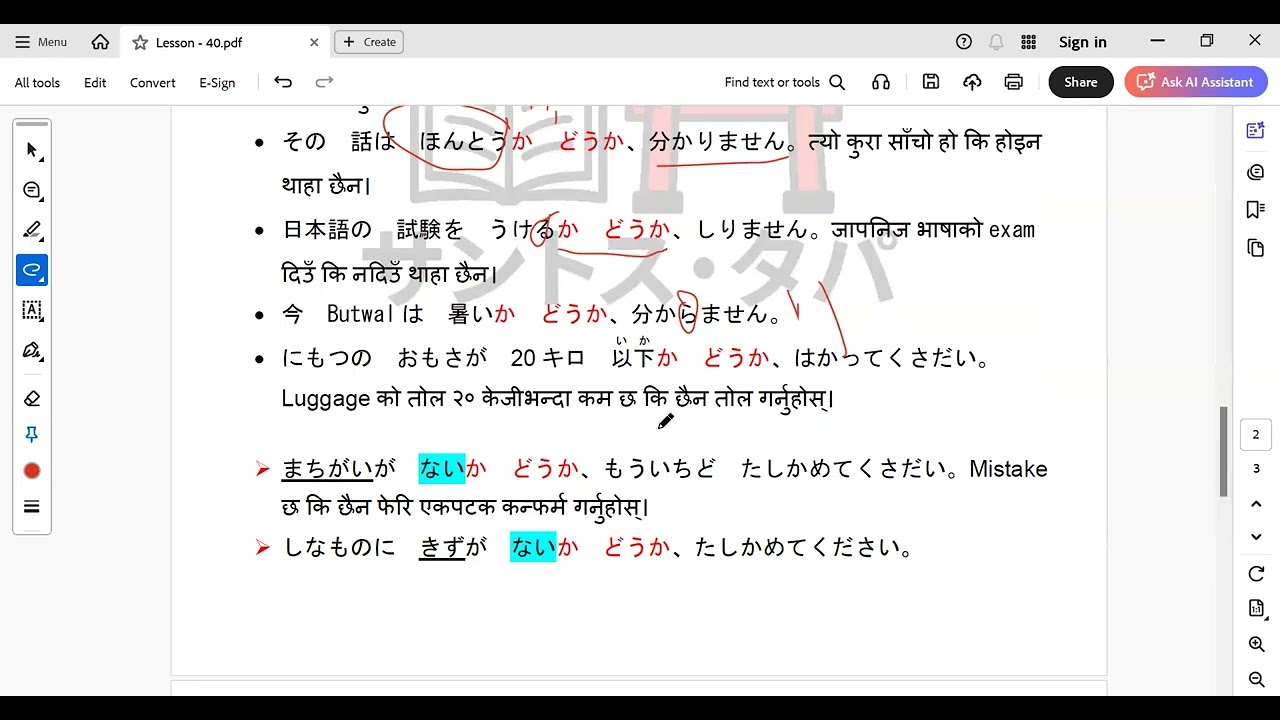Screen dimensions: 1280x720
Task: Click the Redo arrow icon
Action: [324, 82]
